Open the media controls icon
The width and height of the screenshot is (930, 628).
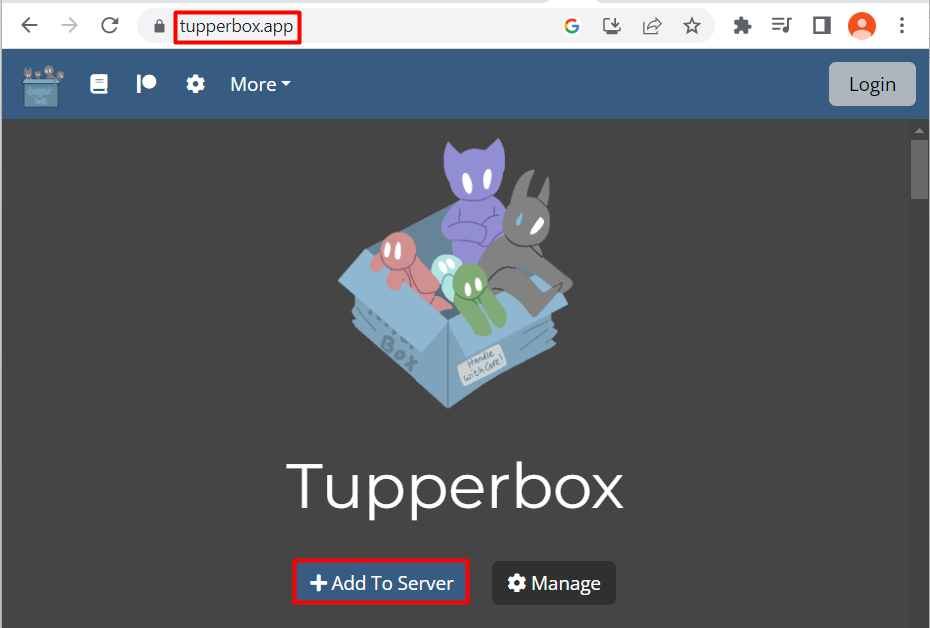(x=781, y=25)
